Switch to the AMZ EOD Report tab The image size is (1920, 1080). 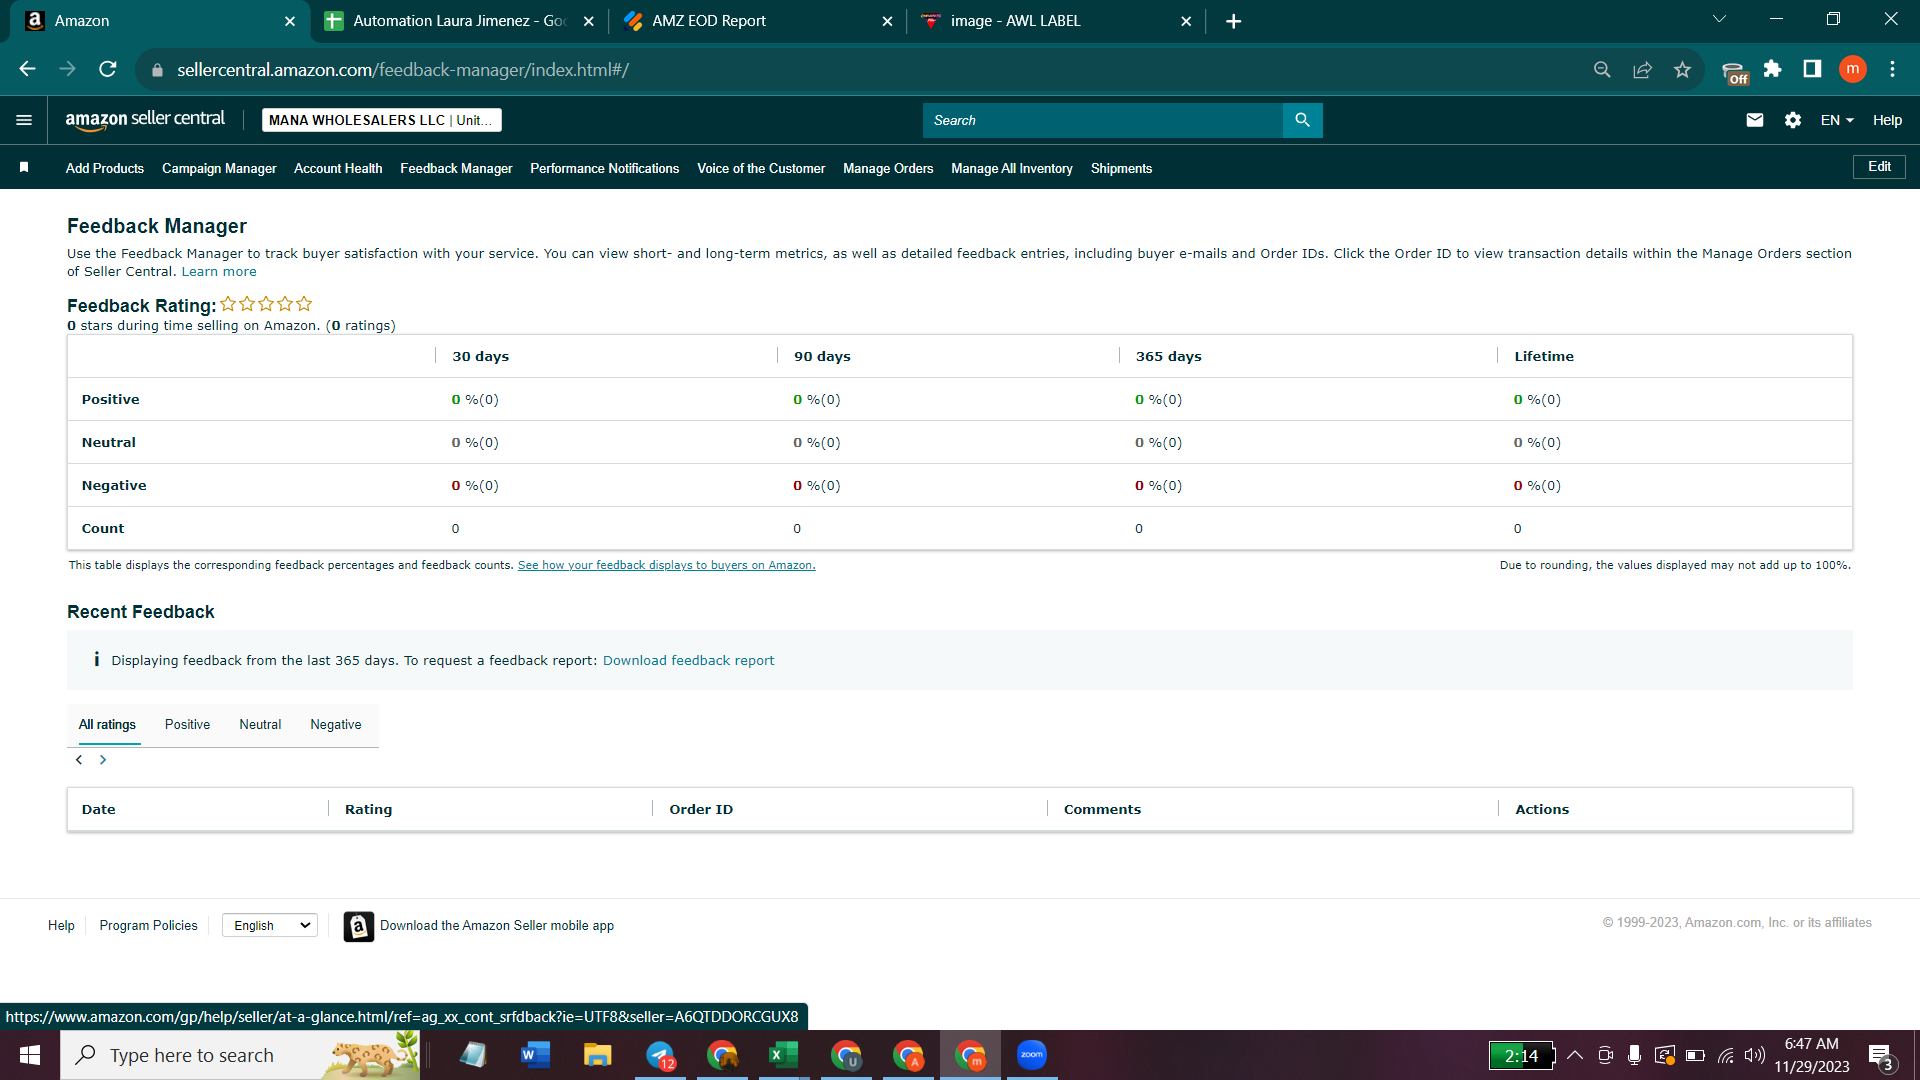[x=757, y=21]
